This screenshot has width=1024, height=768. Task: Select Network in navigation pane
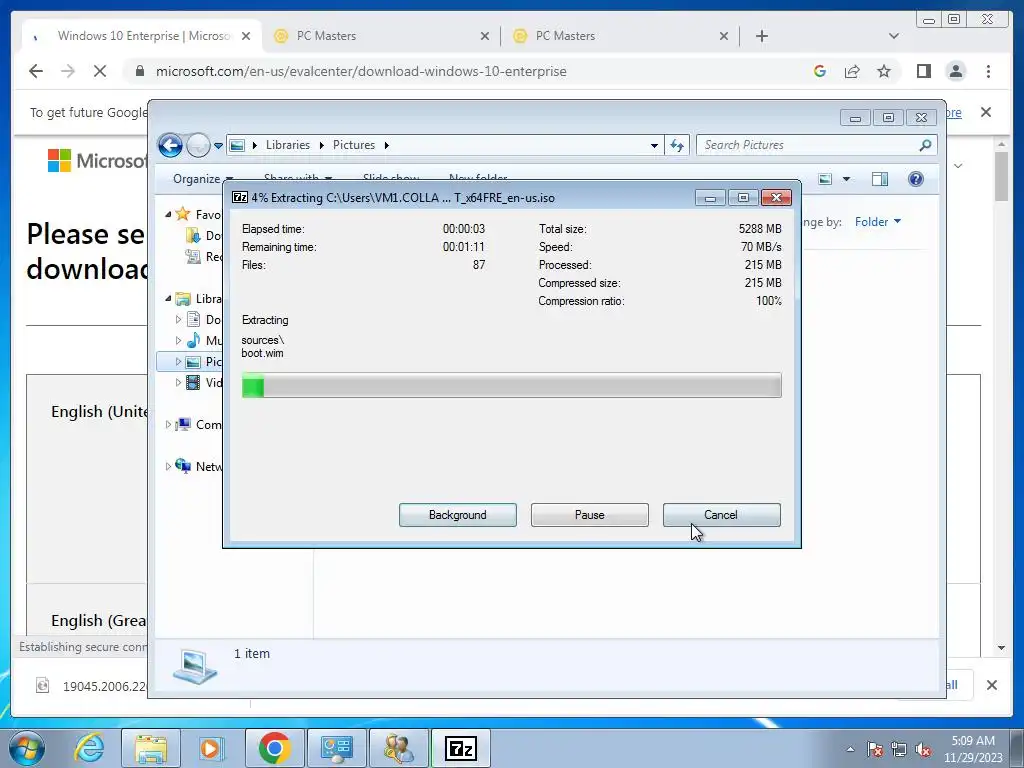199,466
